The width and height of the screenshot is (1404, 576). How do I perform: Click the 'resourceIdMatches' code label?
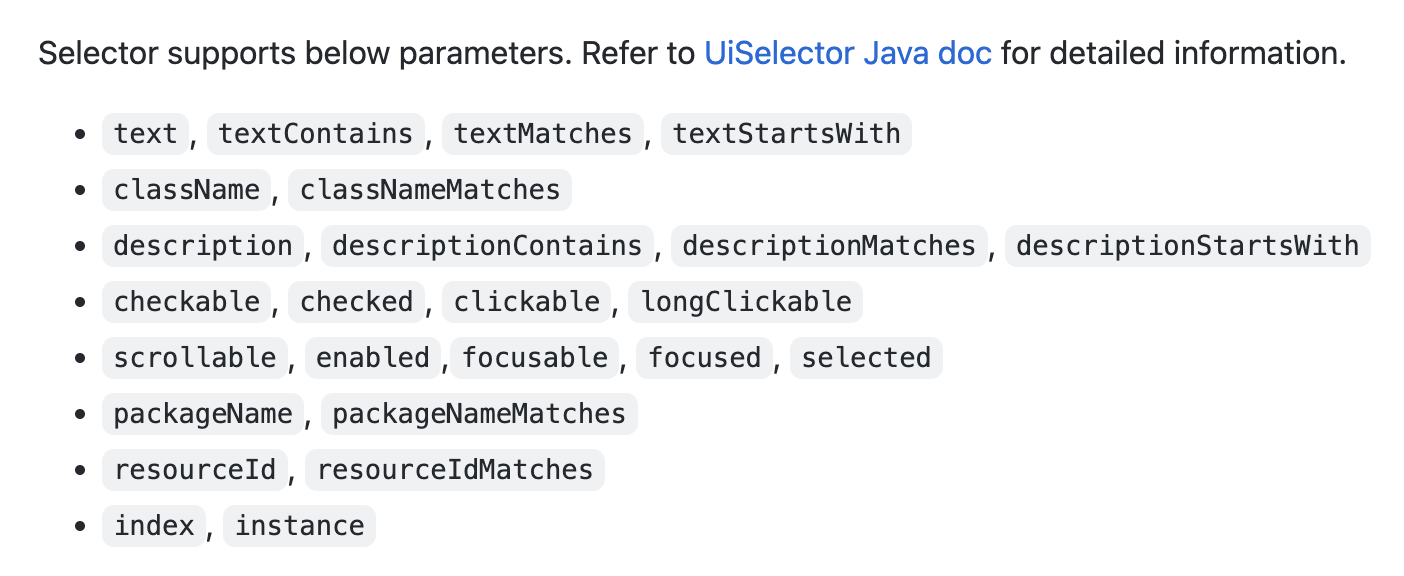455,469
